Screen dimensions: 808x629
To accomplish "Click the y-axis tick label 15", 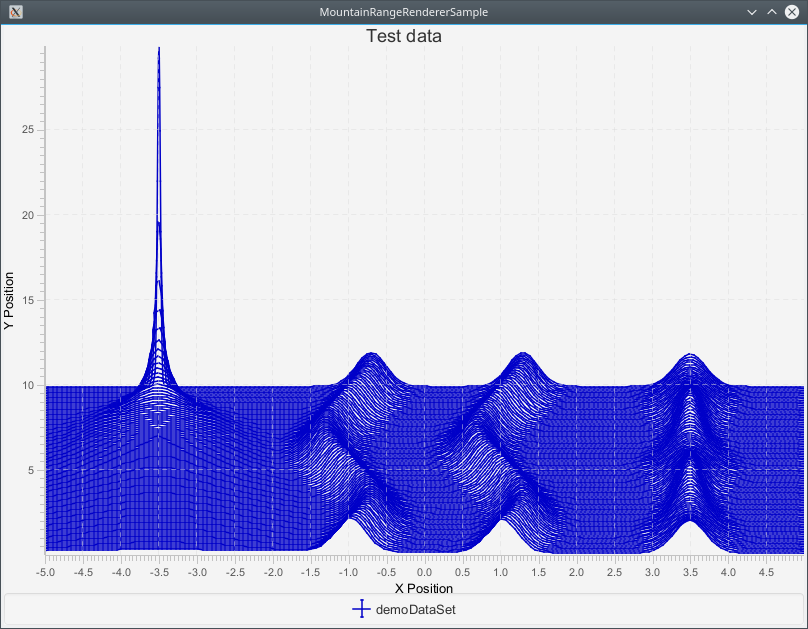I will (x=28, y=300).
